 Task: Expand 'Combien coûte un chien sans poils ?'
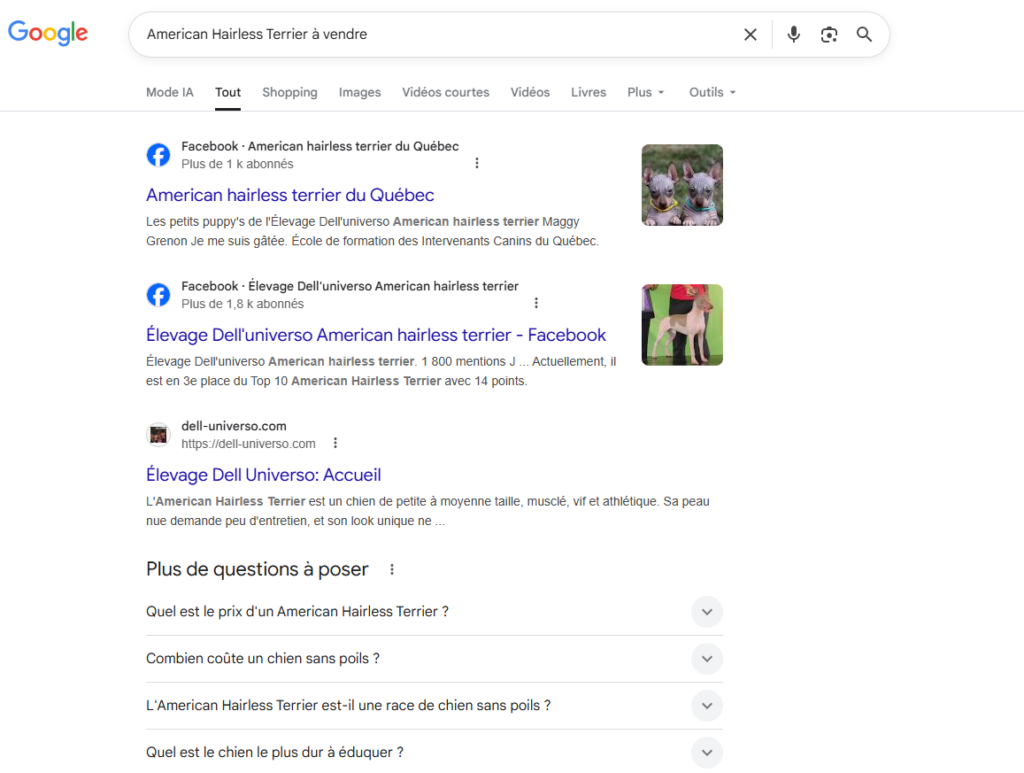pyautogui.click(x=707, y=658)
